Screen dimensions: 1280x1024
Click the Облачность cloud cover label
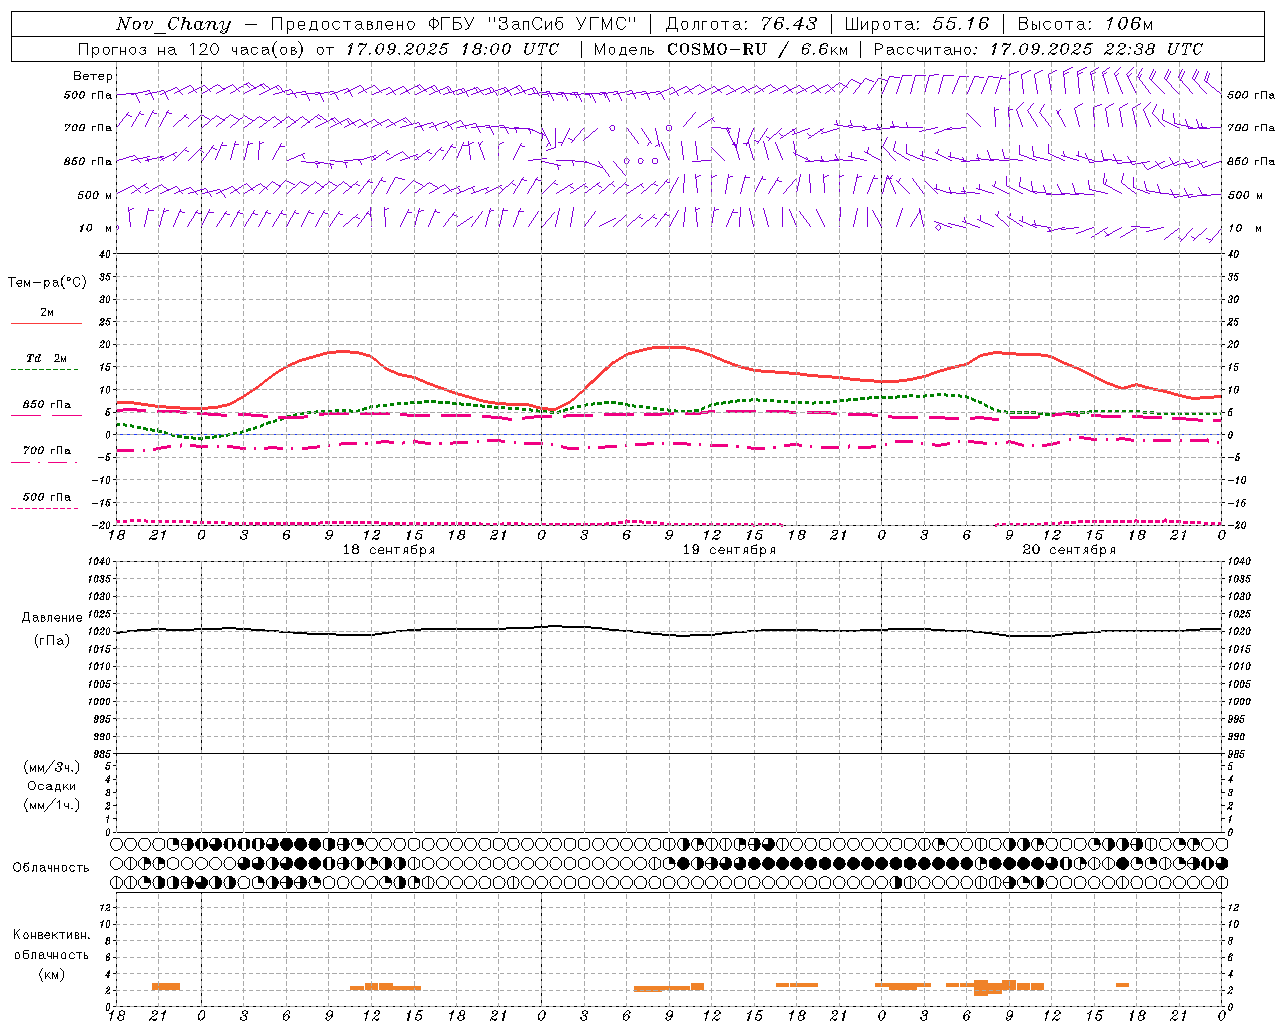pos(51,868)
